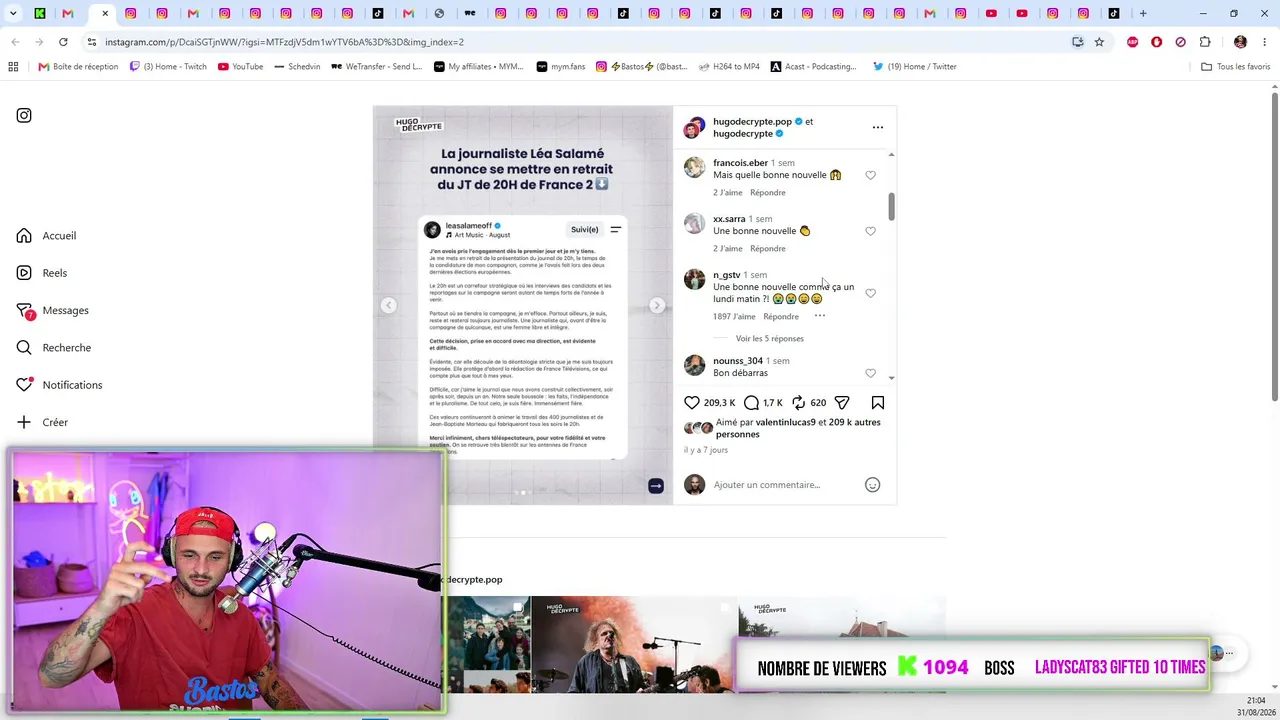This screenshot has height=720, width=1280.
Task: Open the '(19) Home / Twitter' bookmark
Action: pyautogui.click(x=914, y=67)
